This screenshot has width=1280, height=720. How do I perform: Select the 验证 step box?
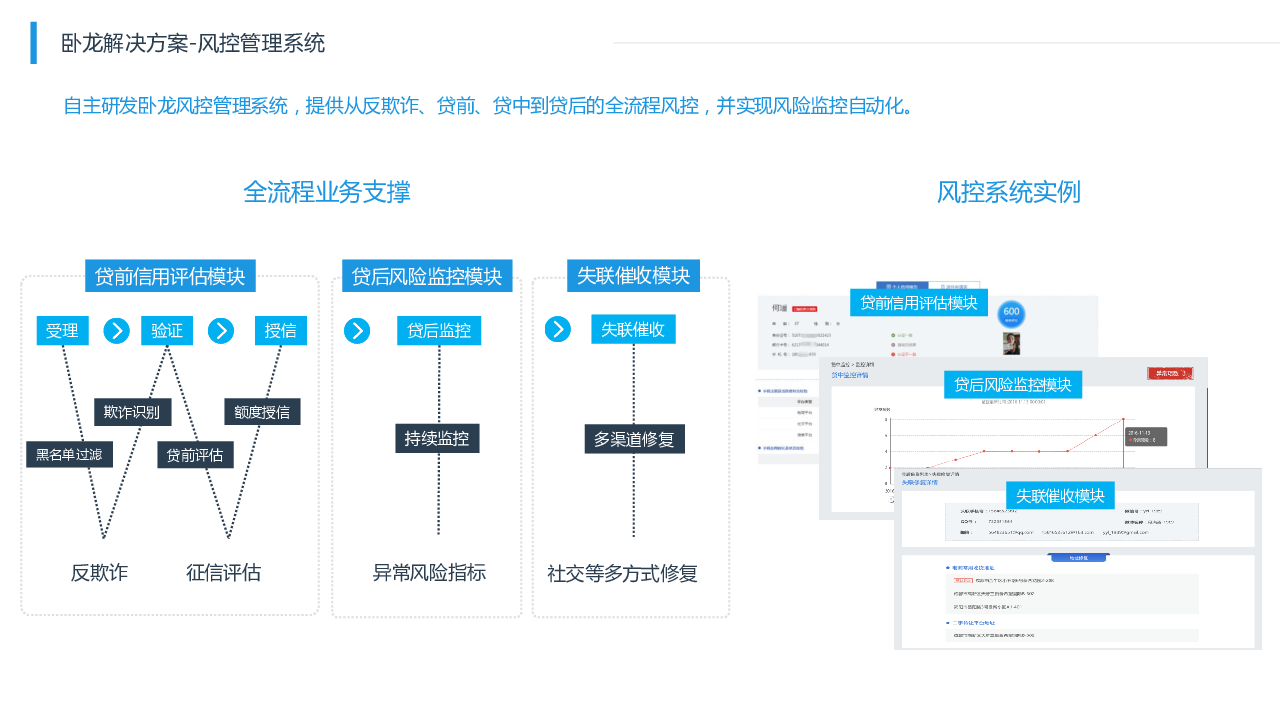[x=167, y=331]
